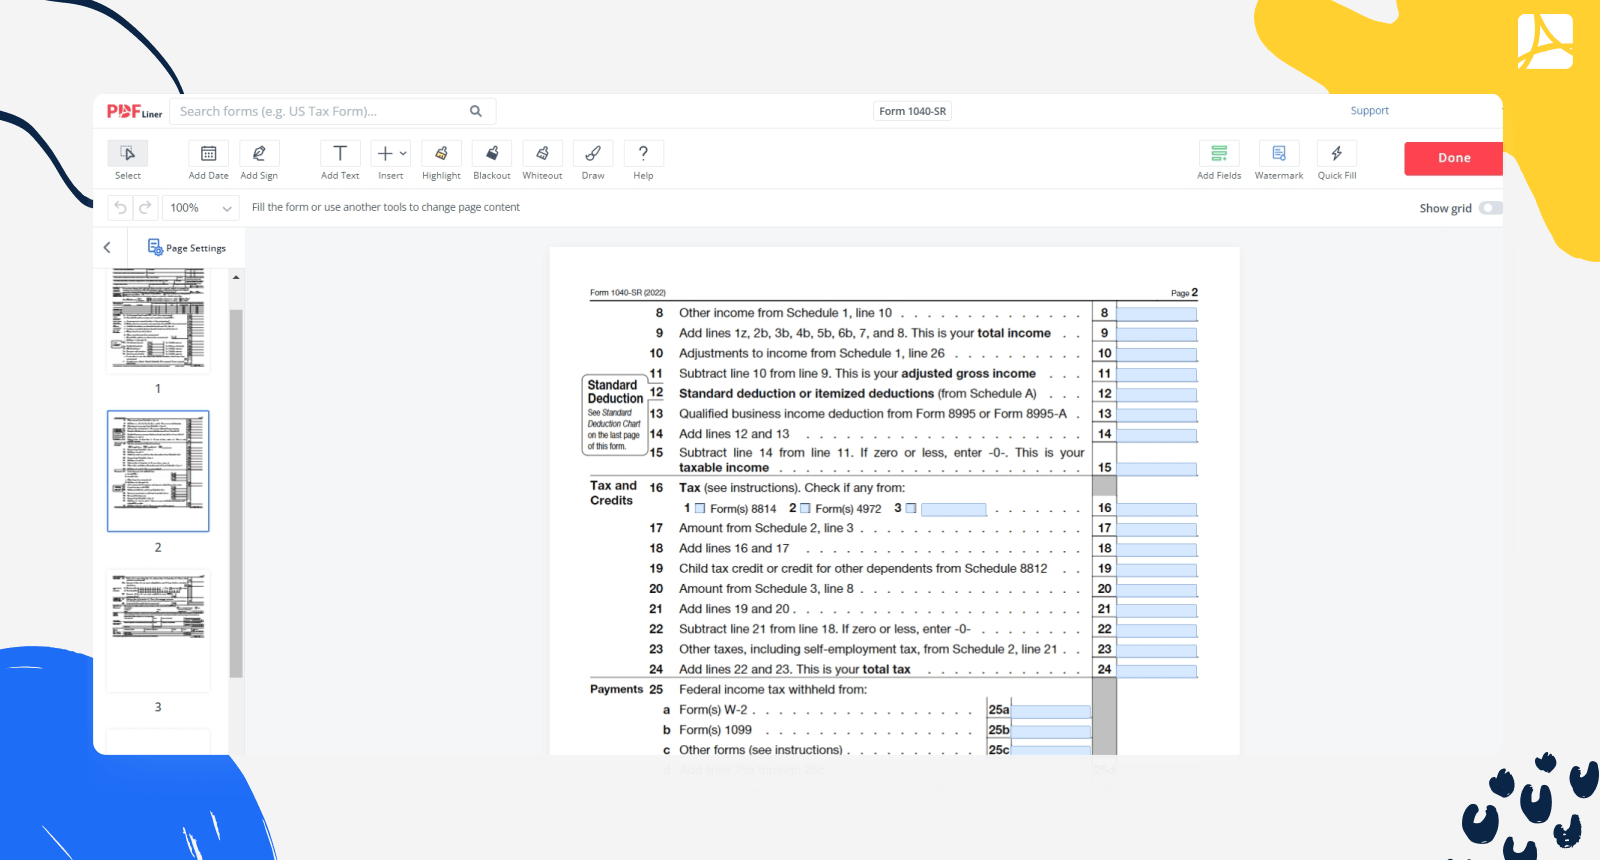This screenshot has height=860, width=1600.
Task: Open page 1 thumbnail
Action: (158, 320)
